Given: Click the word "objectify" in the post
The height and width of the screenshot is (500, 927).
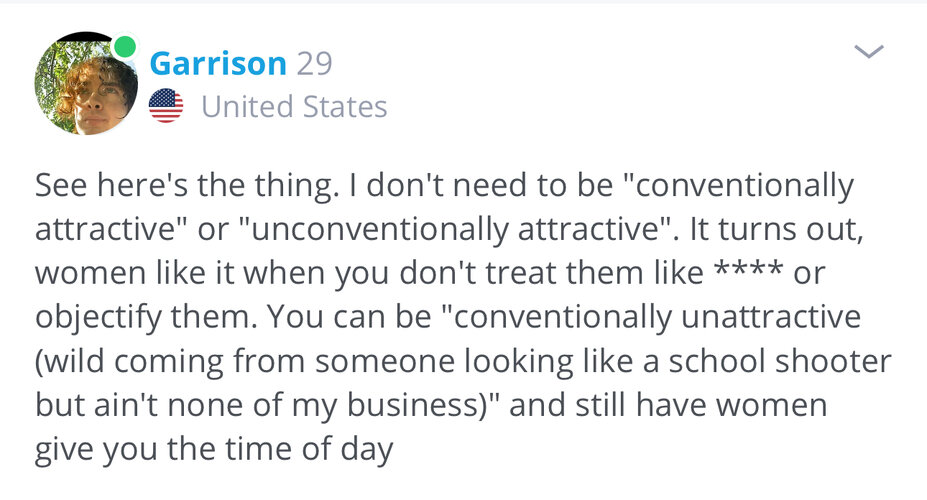Looking at the screenshot, I should [98, 318].
